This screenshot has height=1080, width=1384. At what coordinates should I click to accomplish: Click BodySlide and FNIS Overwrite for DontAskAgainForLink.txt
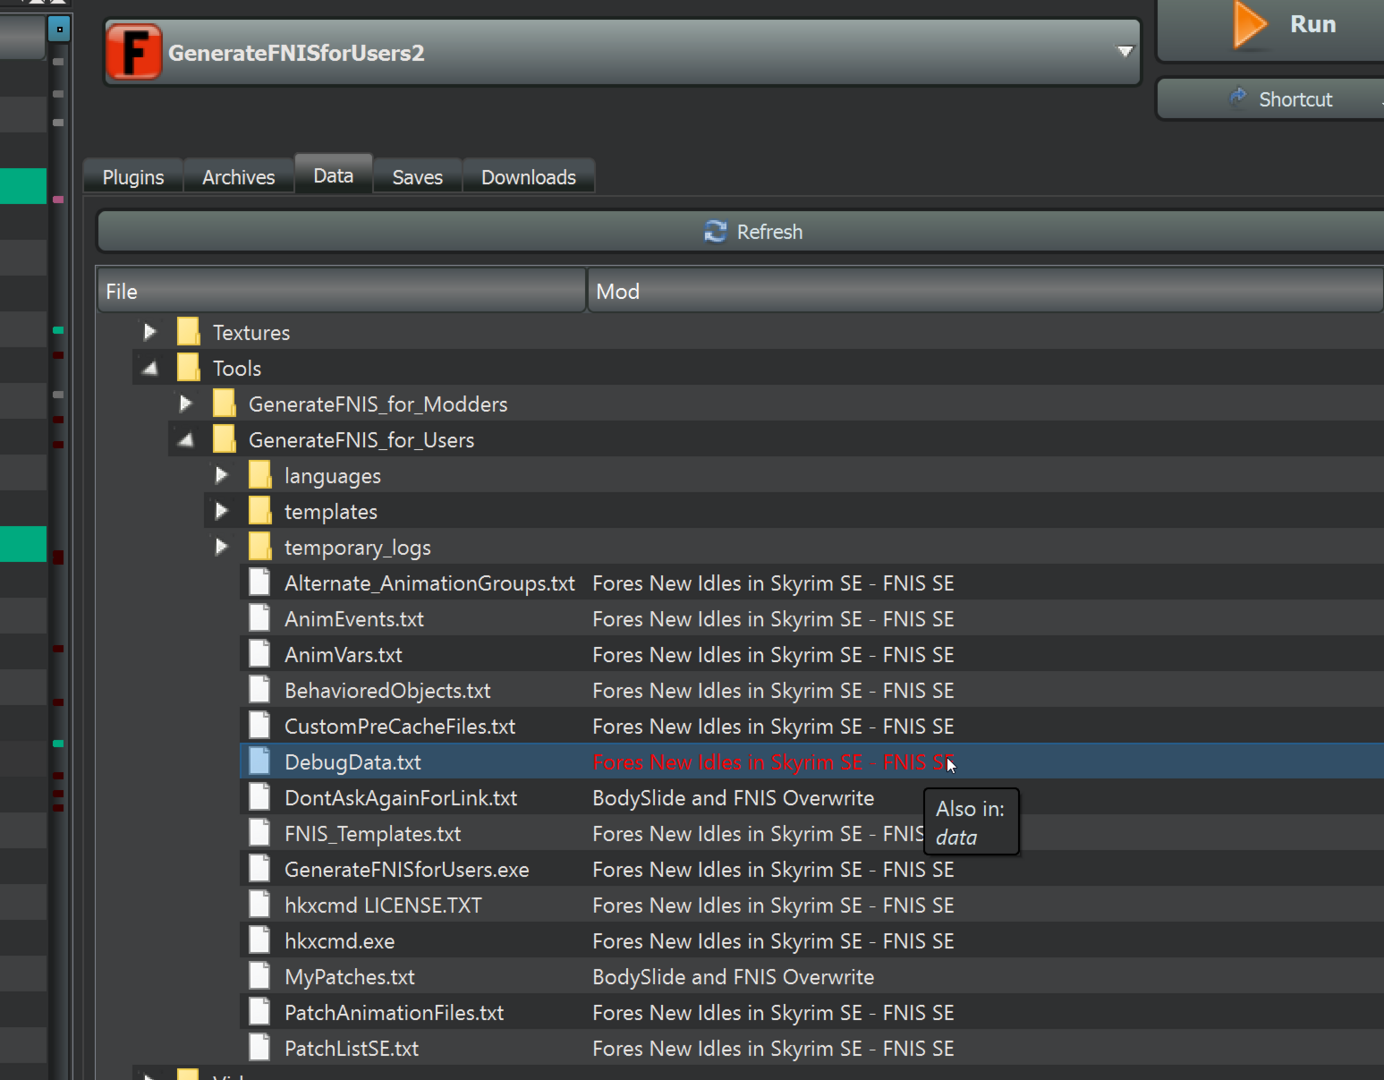733,798
